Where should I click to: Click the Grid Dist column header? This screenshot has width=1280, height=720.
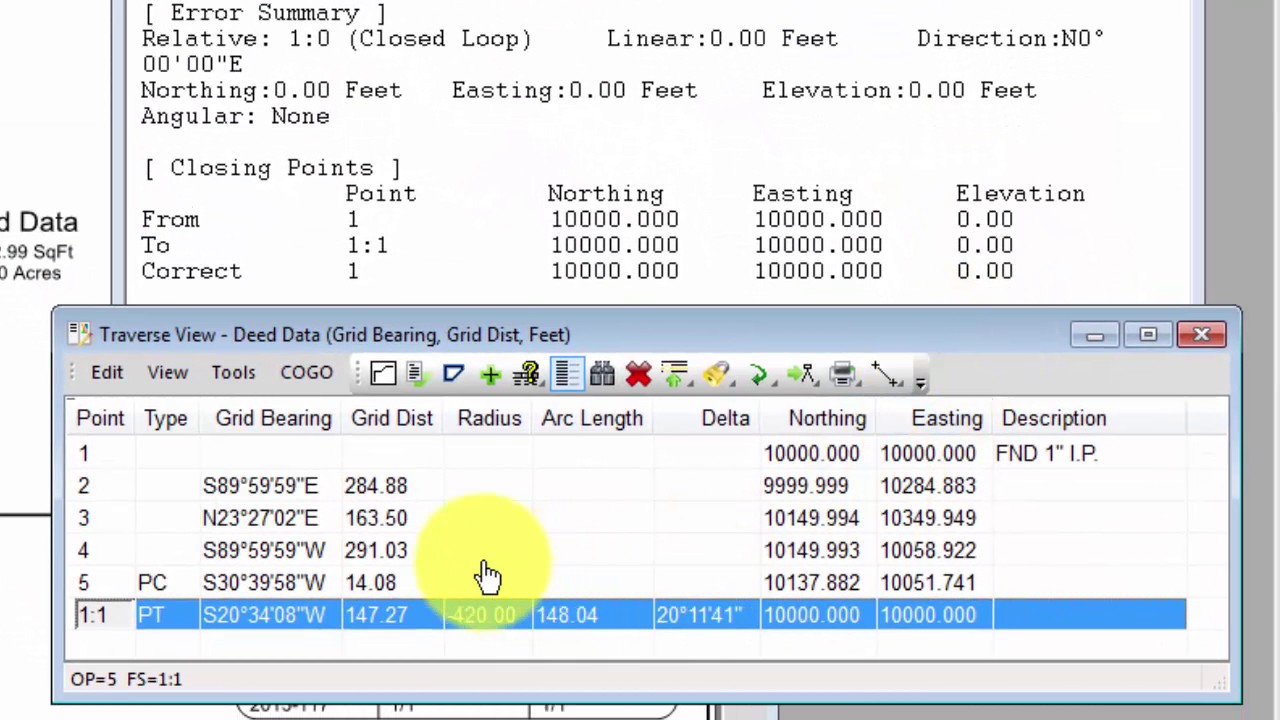392,418
